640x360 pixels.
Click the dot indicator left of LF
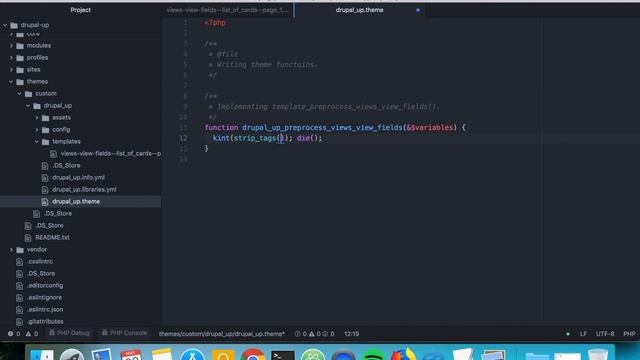(x=568, y=334)
